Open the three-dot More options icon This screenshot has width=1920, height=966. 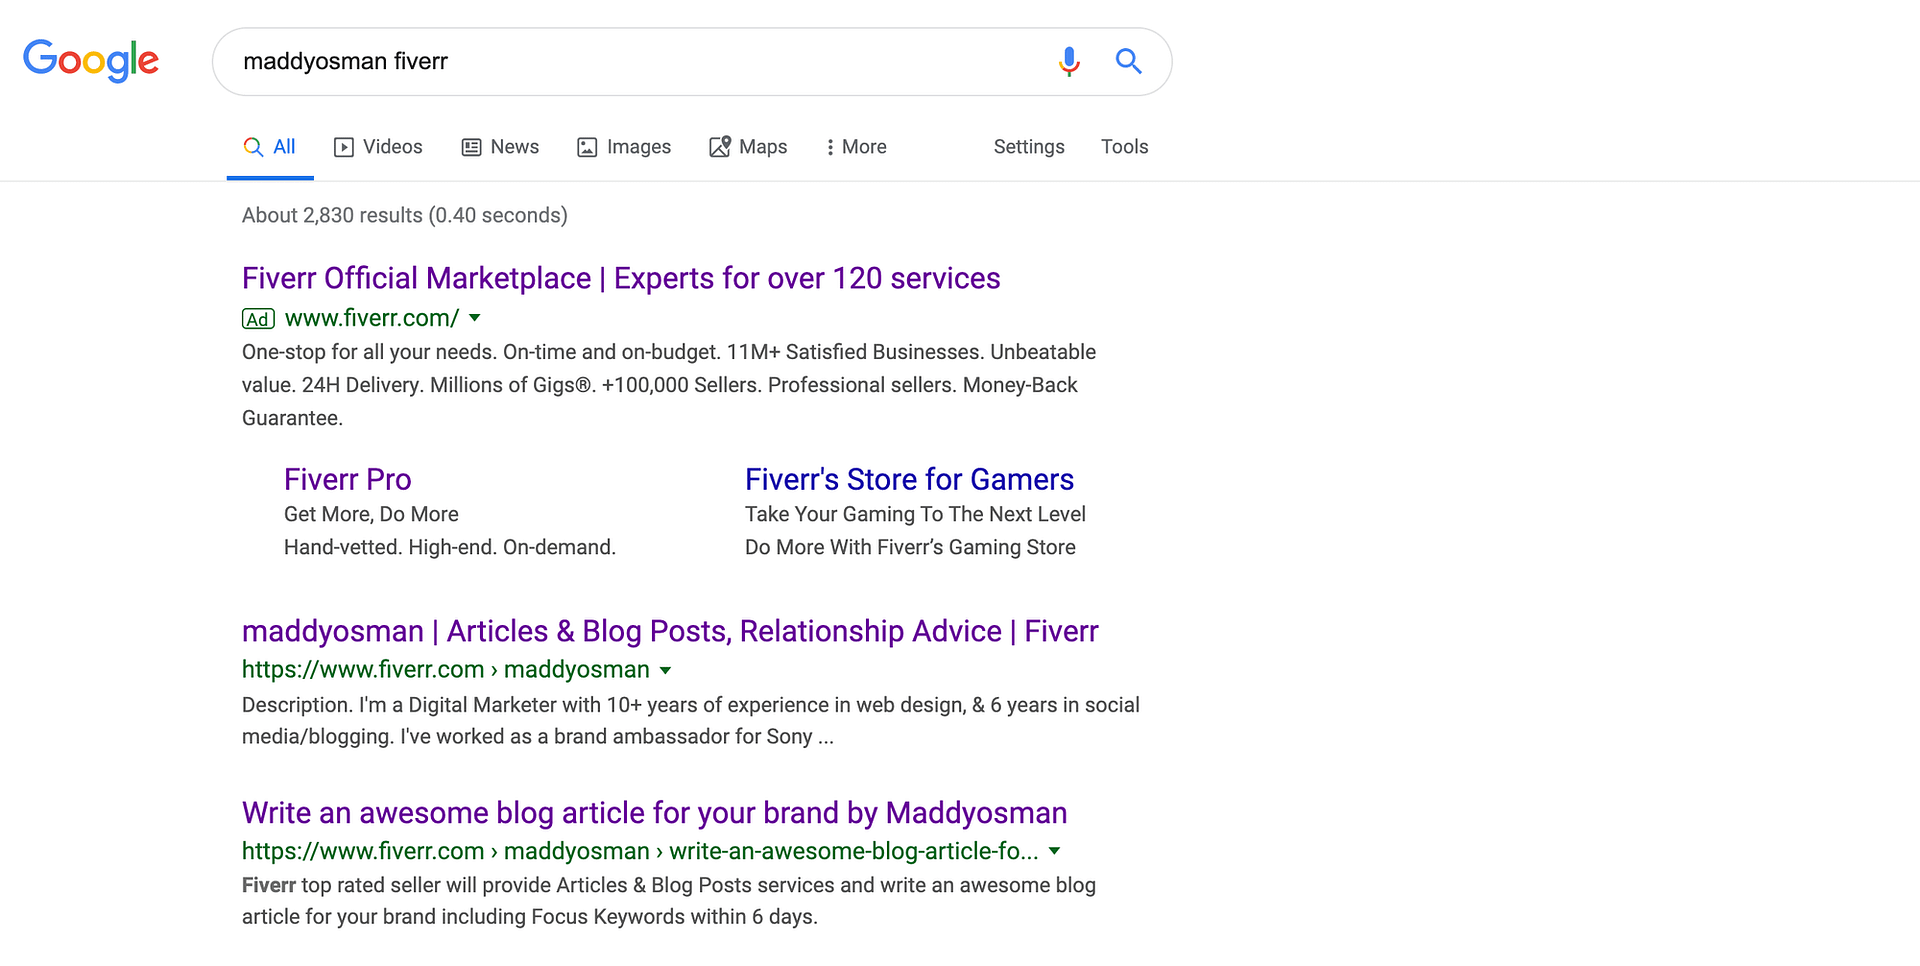(x=830, y=147)
